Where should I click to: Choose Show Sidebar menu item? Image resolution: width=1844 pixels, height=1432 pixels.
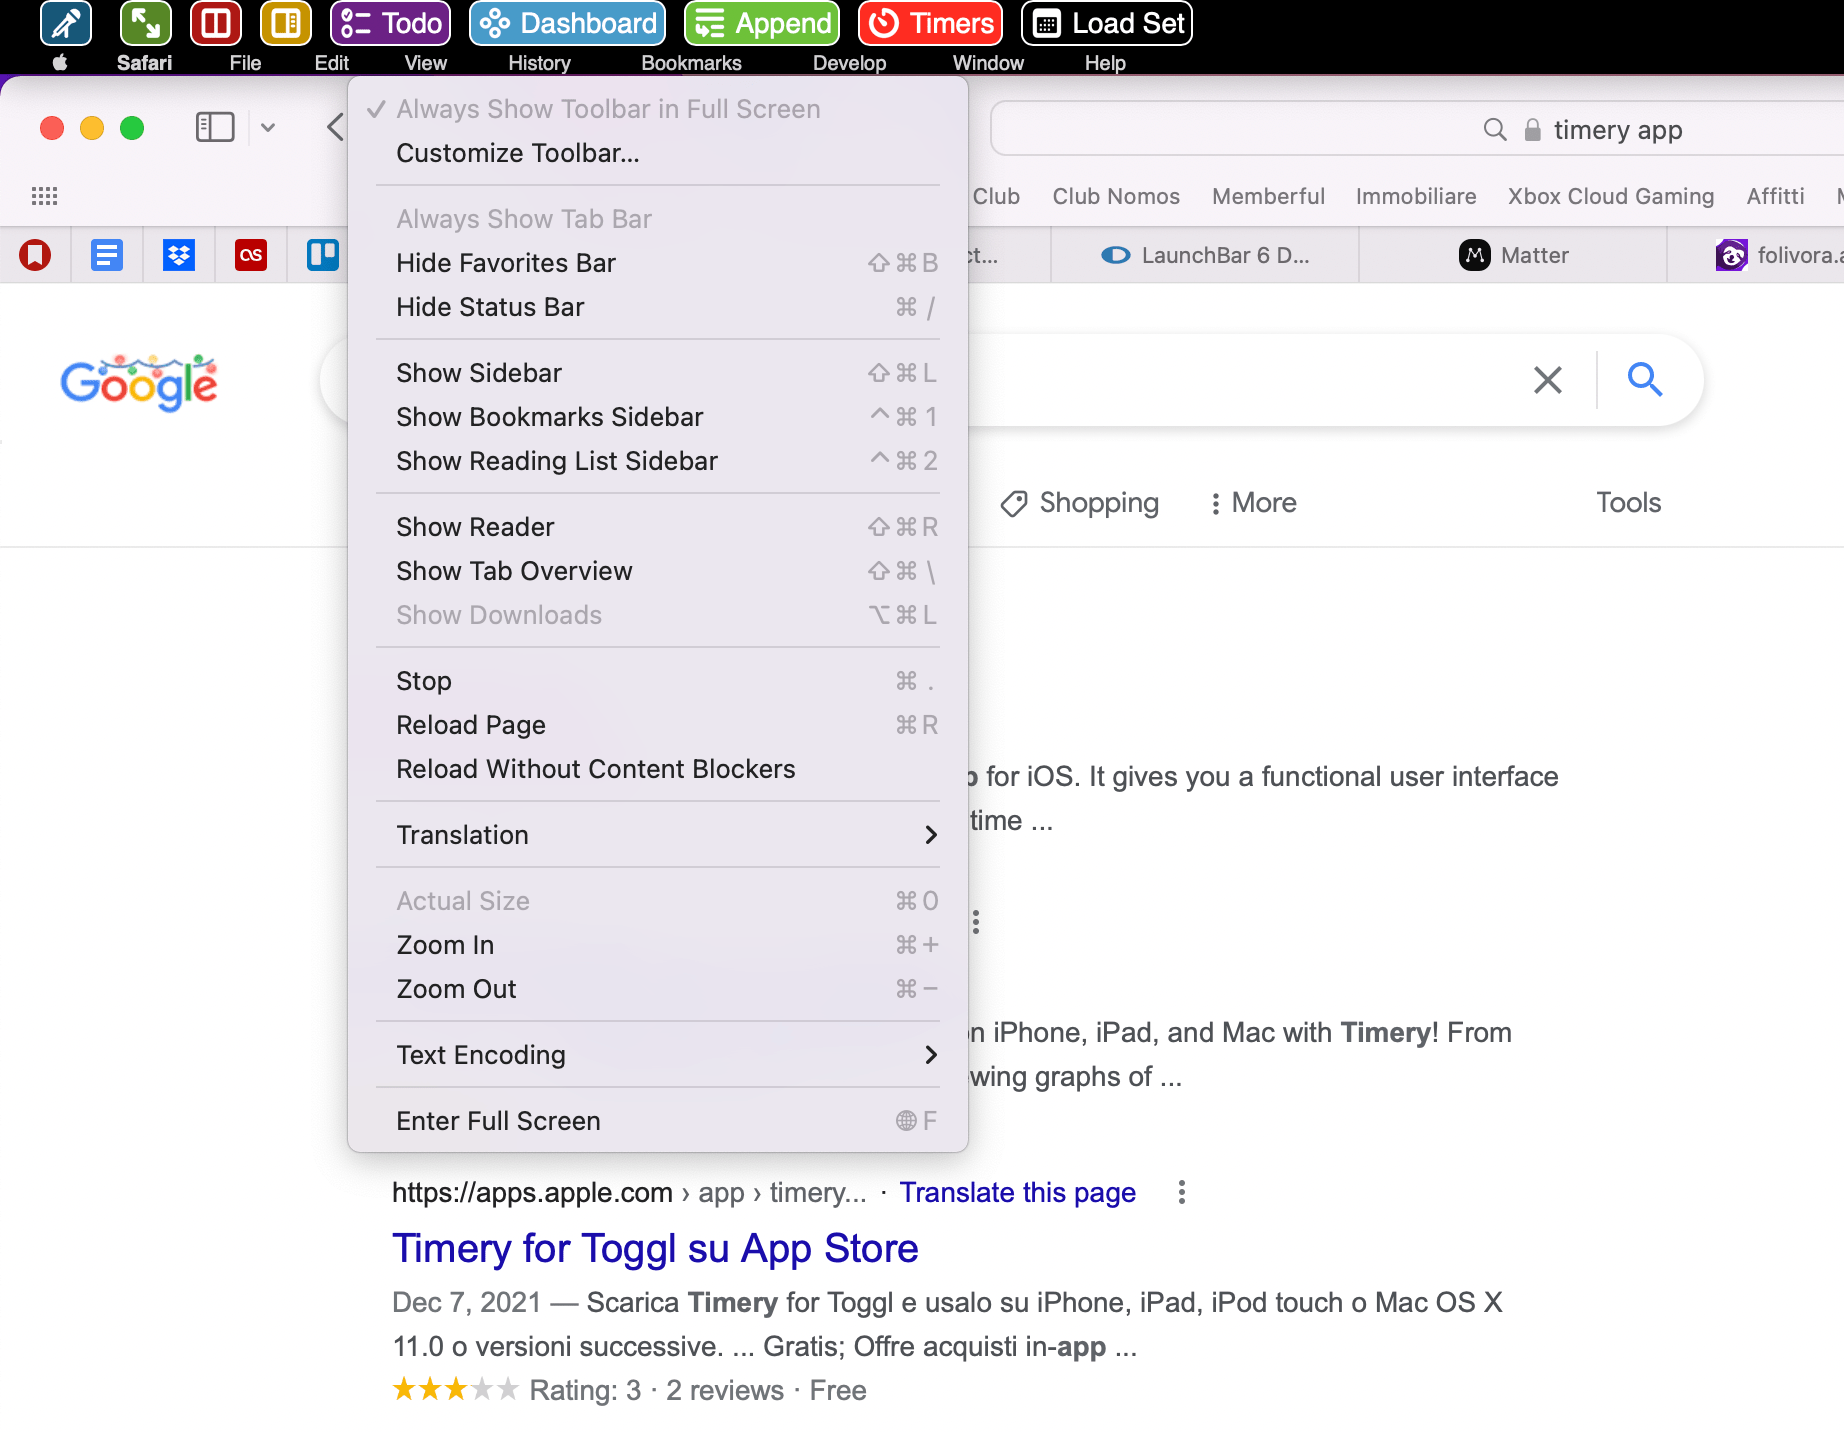click(658, 373)
